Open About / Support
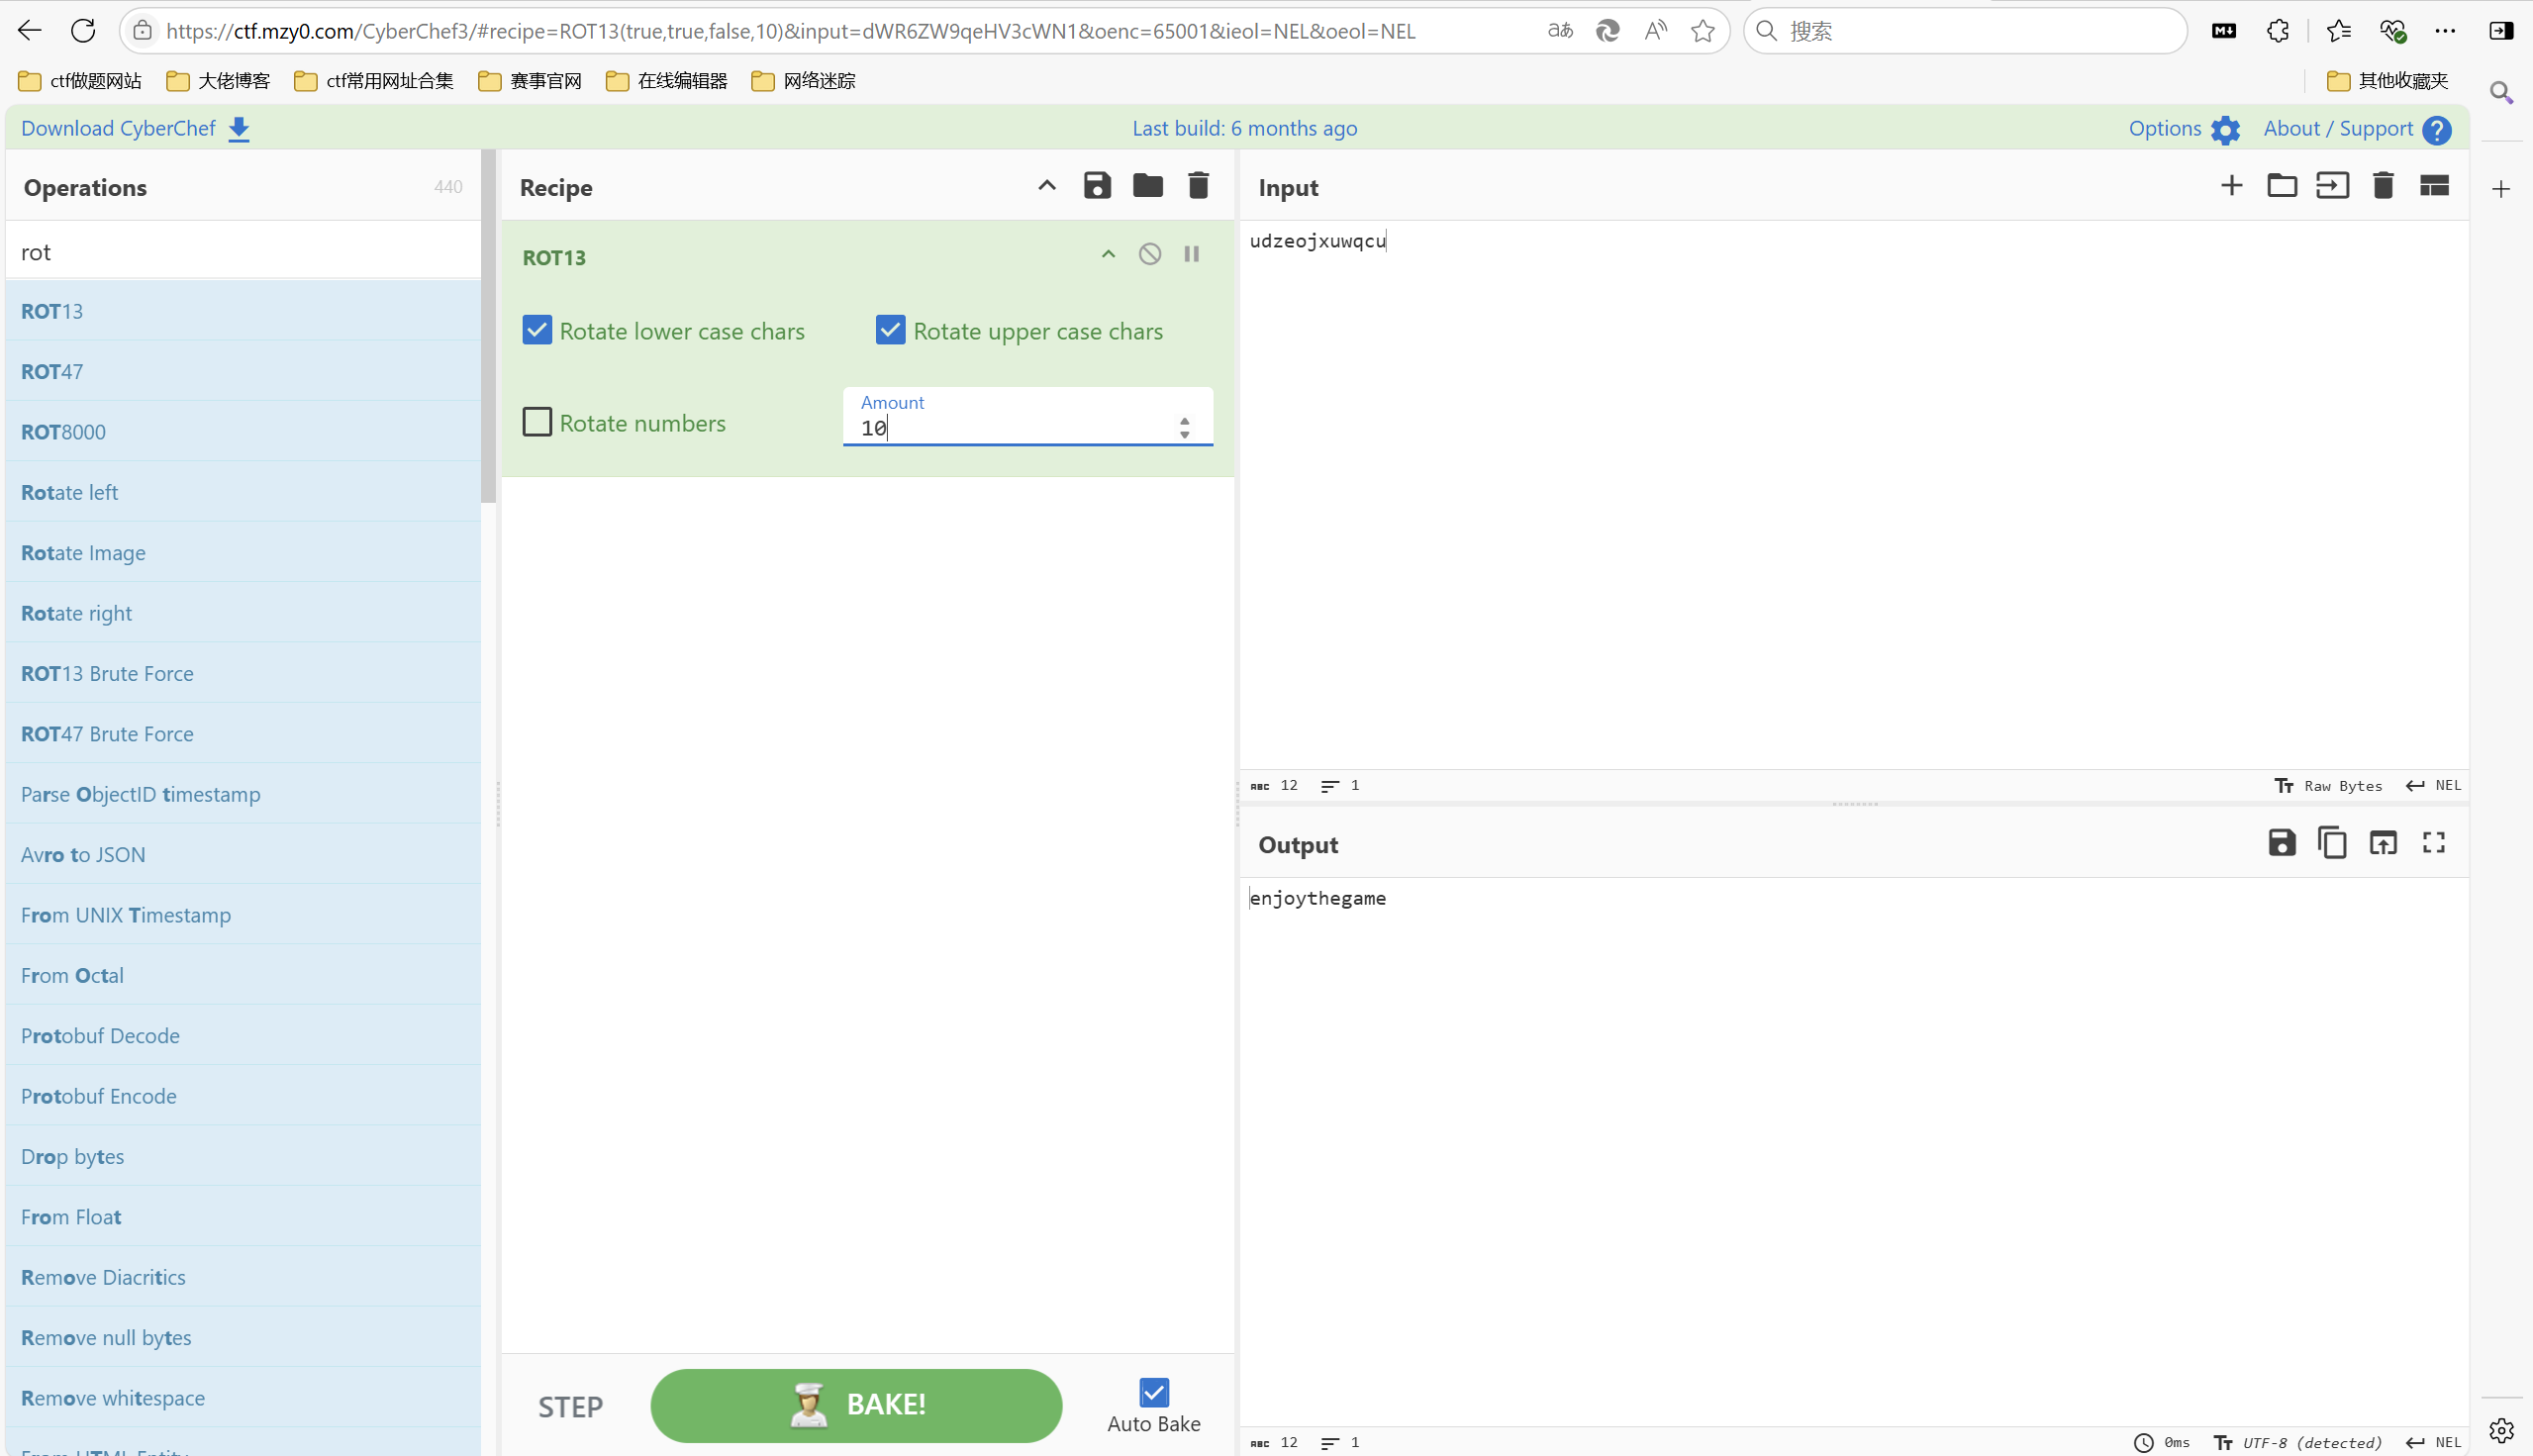2533x1456 pixels. coord(2357,129)
